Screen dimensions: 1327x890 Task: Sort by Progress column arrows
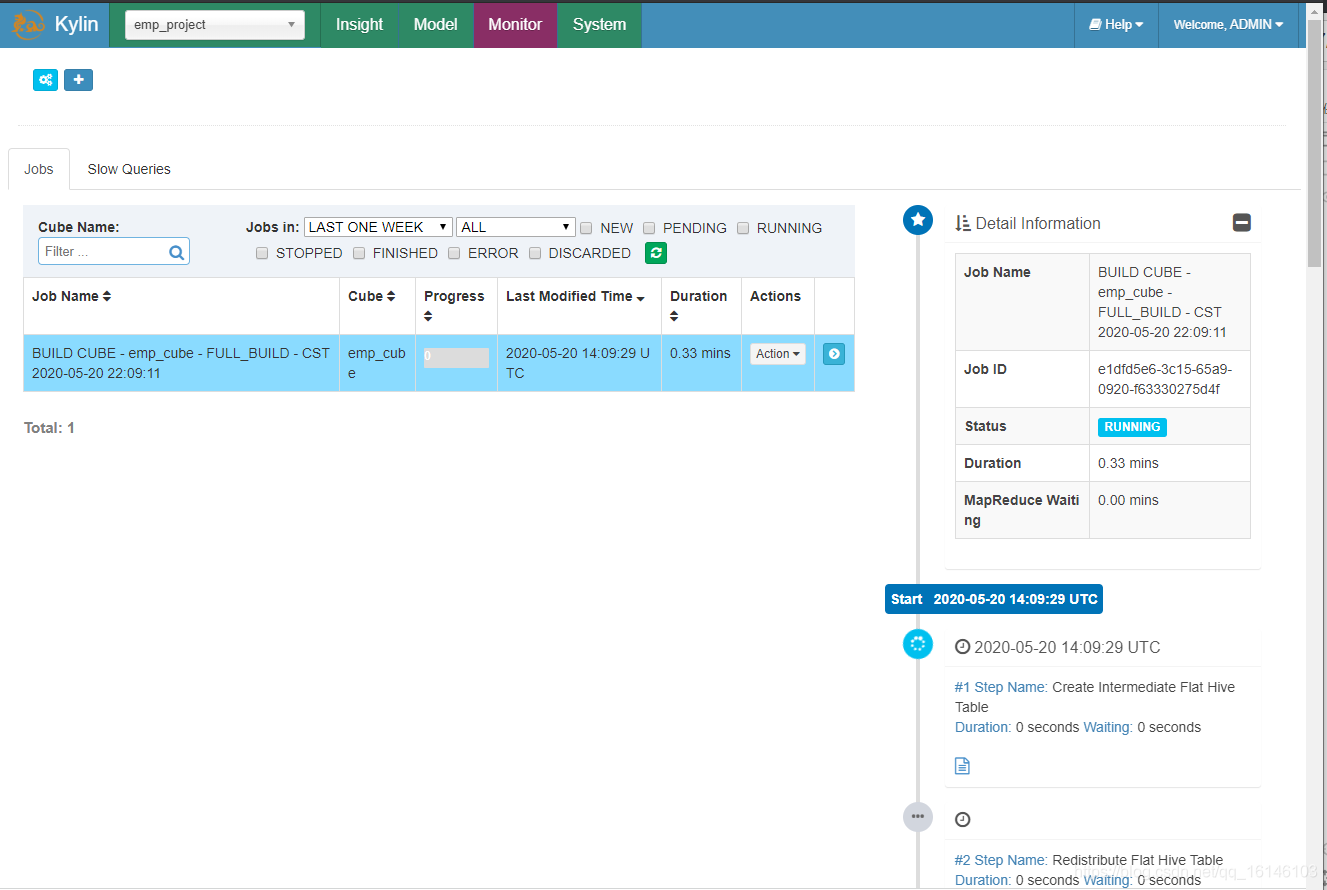click(x=428, y=316)
